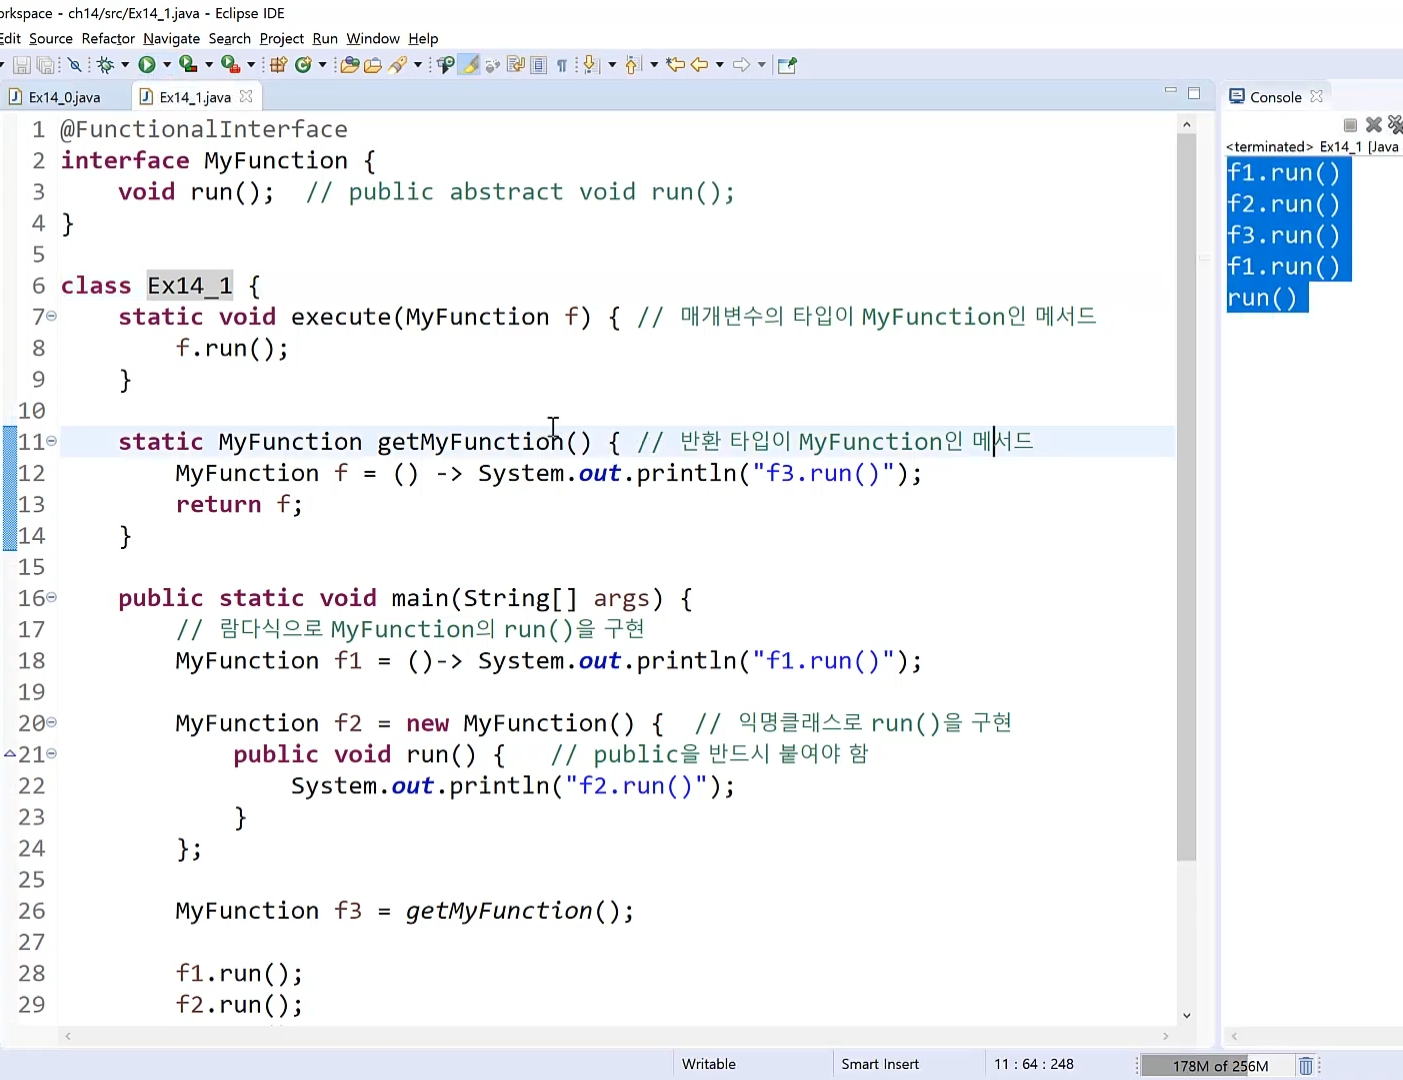Open the Previous Annotation dropdown arrow
This screenshot has width=1403, height=1080.
click(654, 65)
